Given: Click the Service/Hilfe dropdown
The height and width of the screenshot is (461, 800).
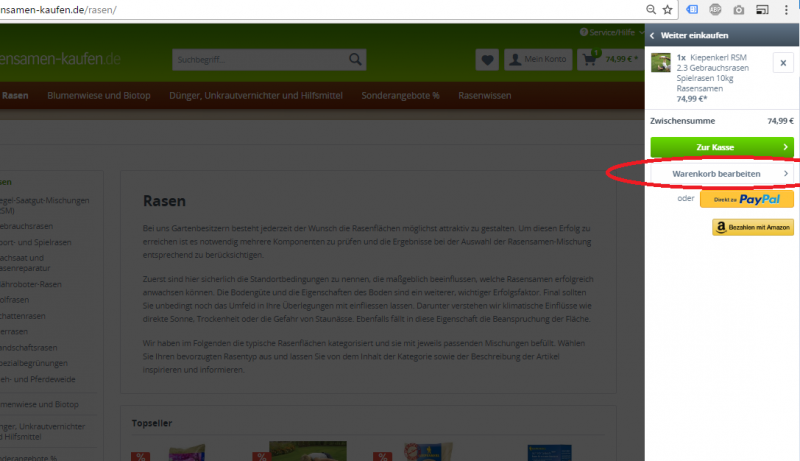Looking at the screenshot, I should [611, 33].
